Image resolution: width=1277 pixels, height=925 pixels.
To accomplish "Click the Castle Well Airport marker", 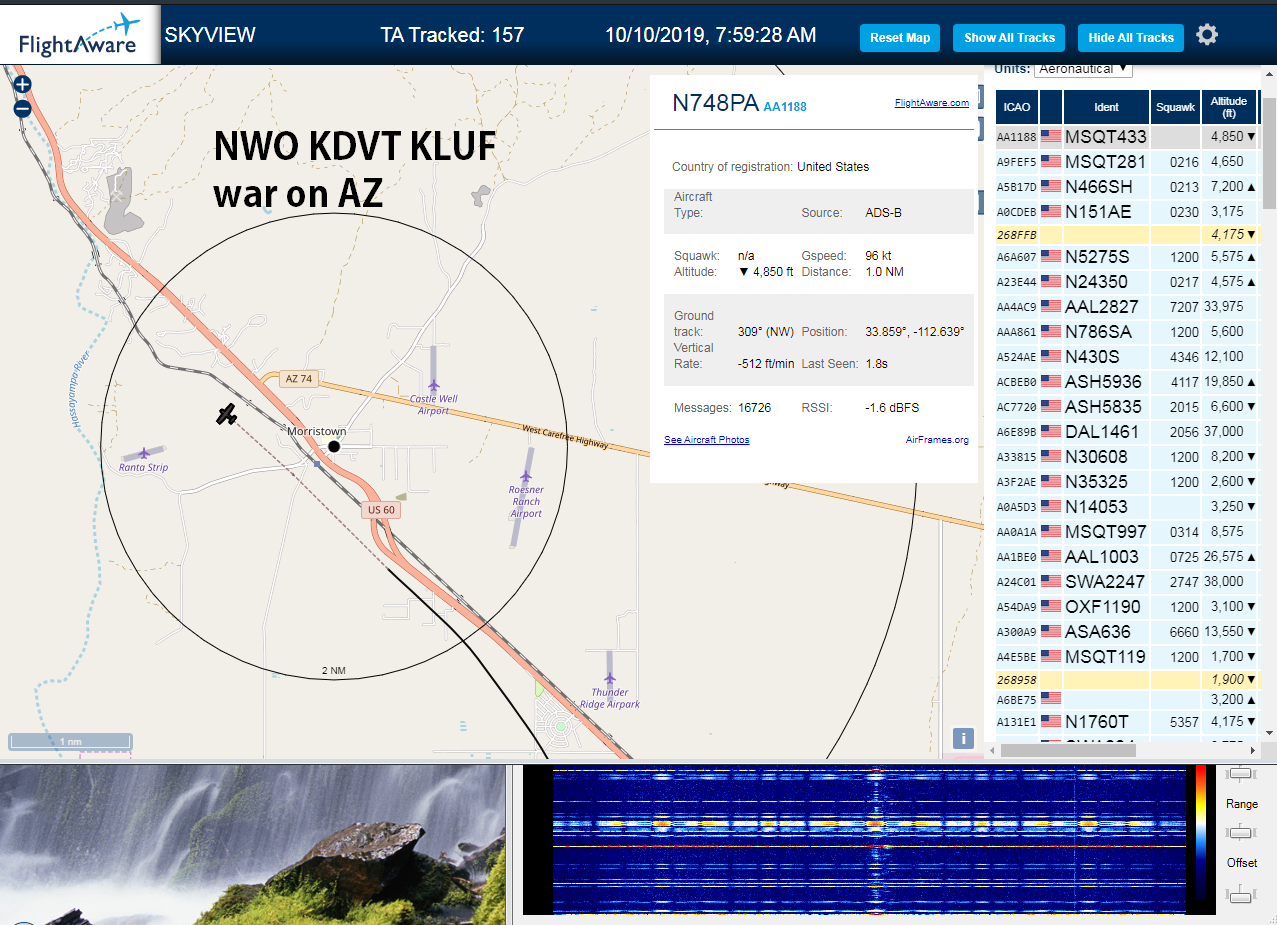I will pos(433,386).
